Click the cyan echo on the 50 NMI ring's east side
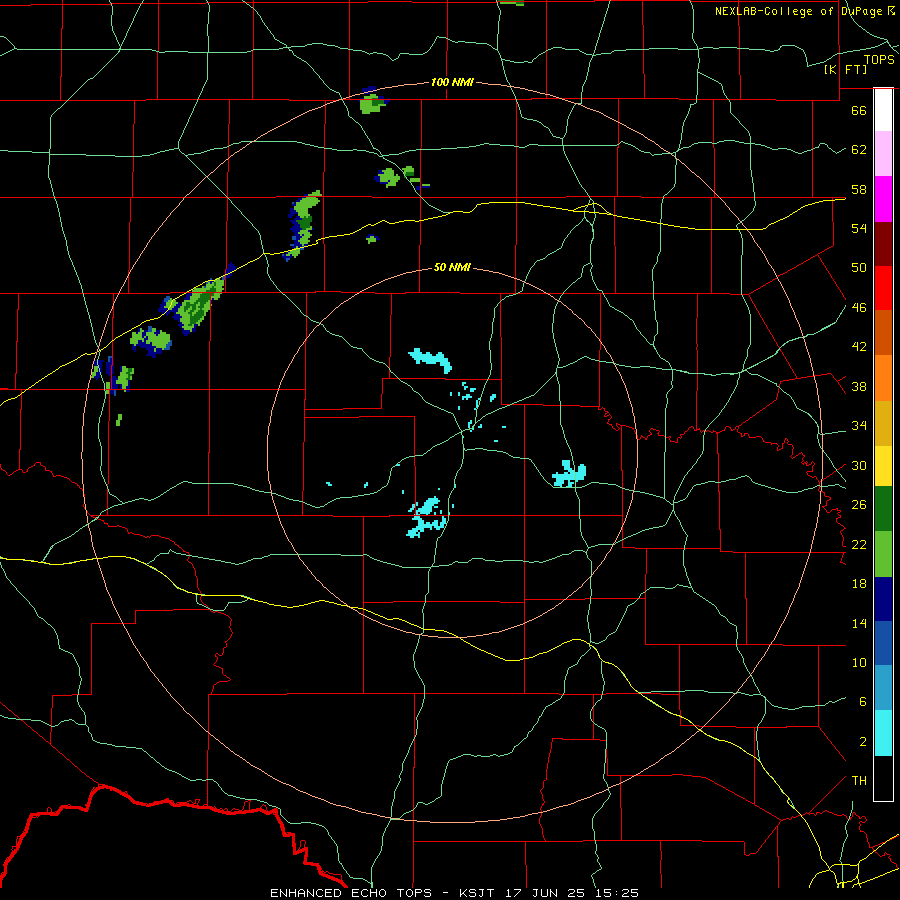 coord(569,474)
